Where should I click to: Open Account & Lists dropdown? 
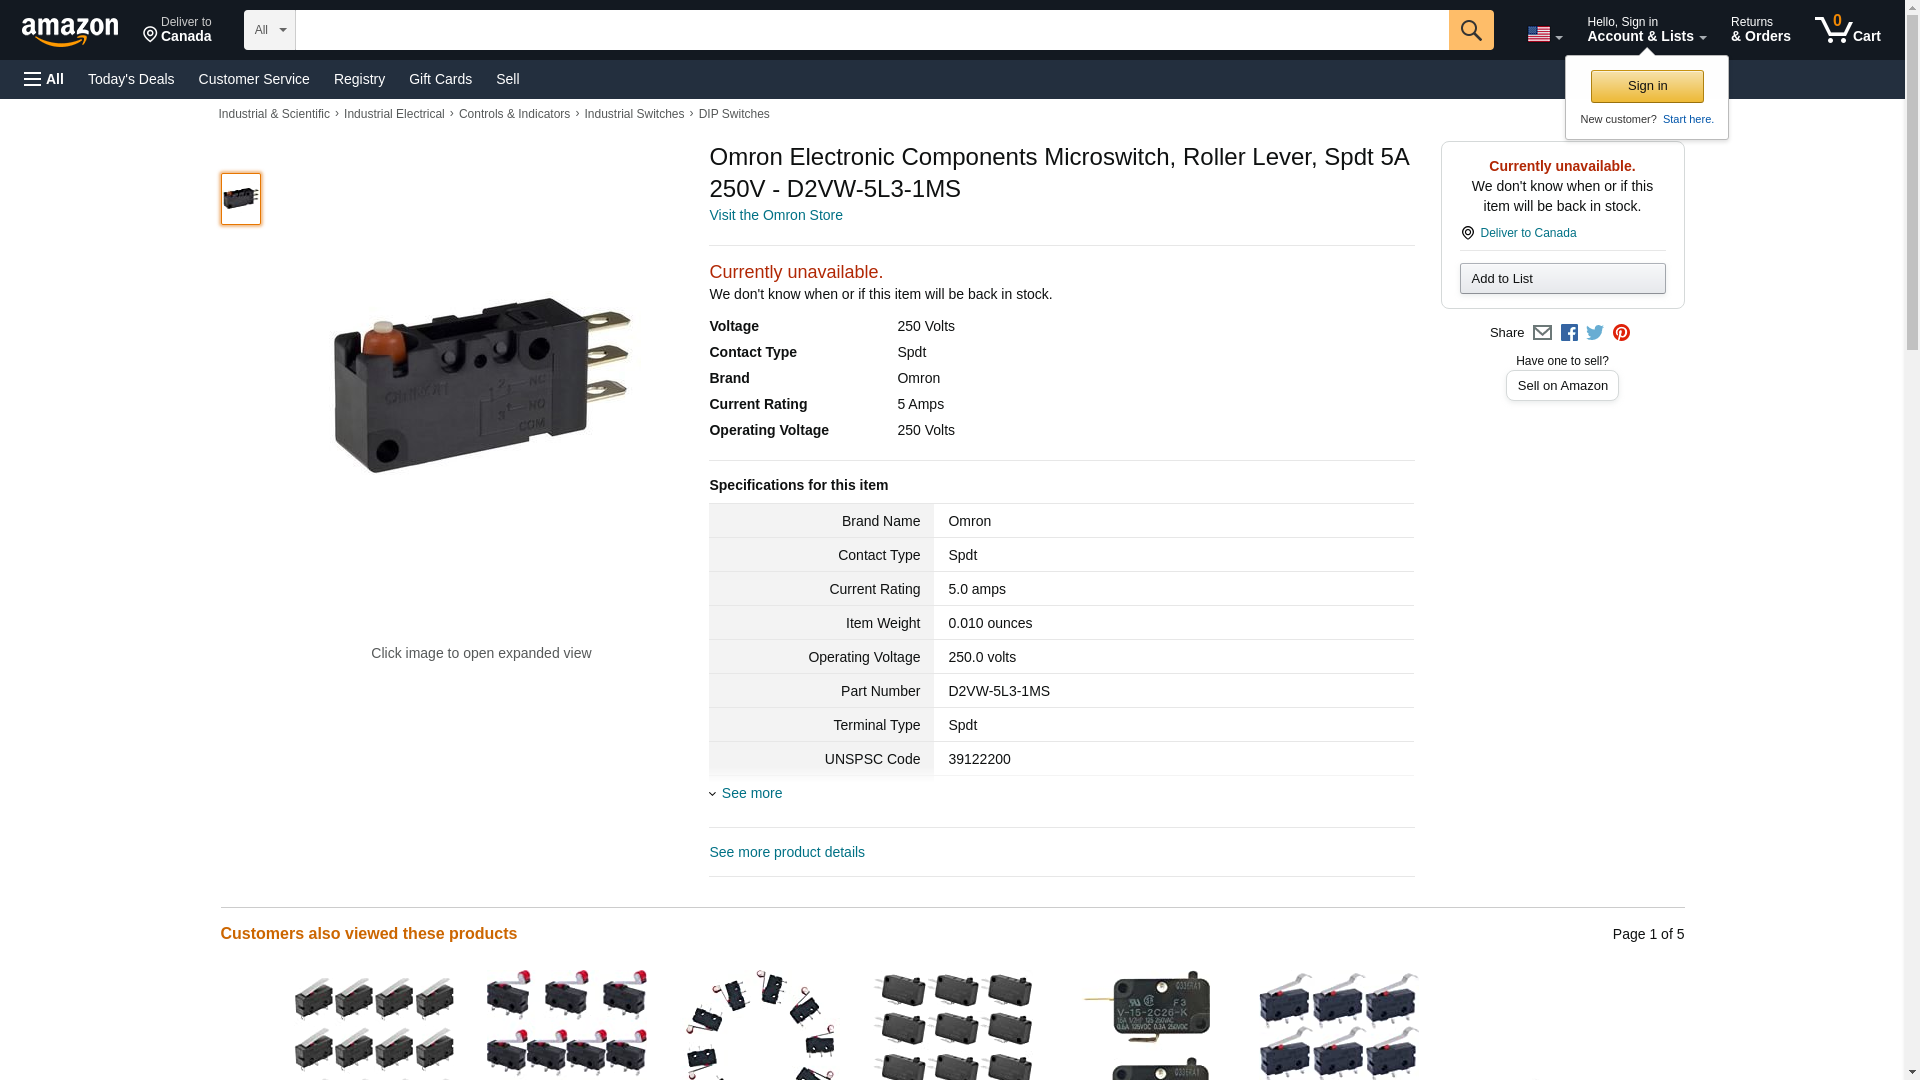(1646, 30)
